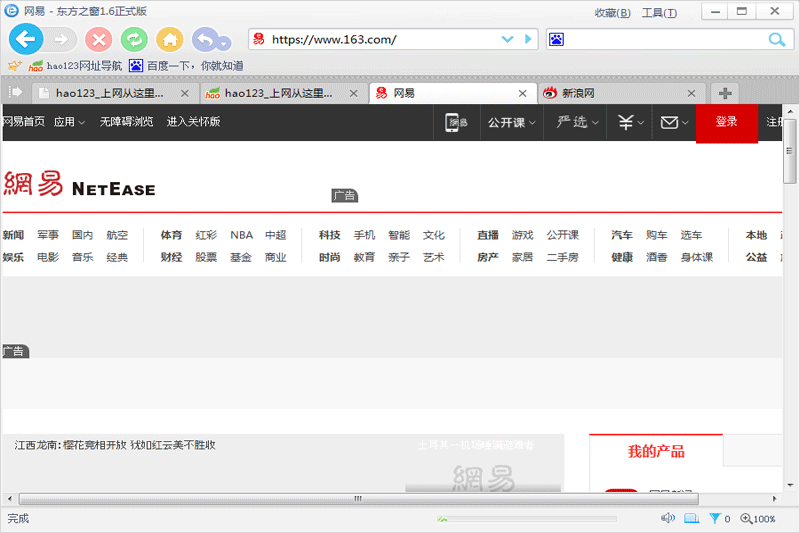The height and width of the screenshot is (533, 800).
Task: Click the address bar URL text
Action: tap(334, 39)
